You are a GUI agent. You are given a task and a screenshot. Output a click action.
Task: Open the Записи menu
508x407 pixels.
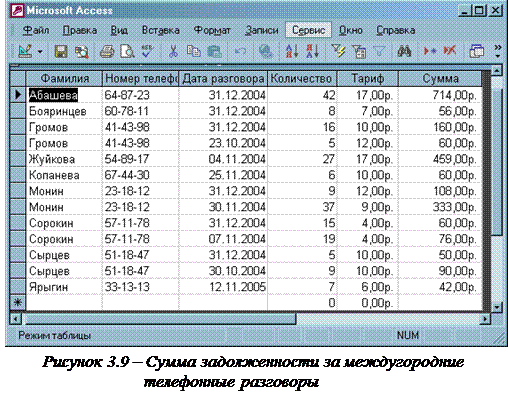pos(262,30)
